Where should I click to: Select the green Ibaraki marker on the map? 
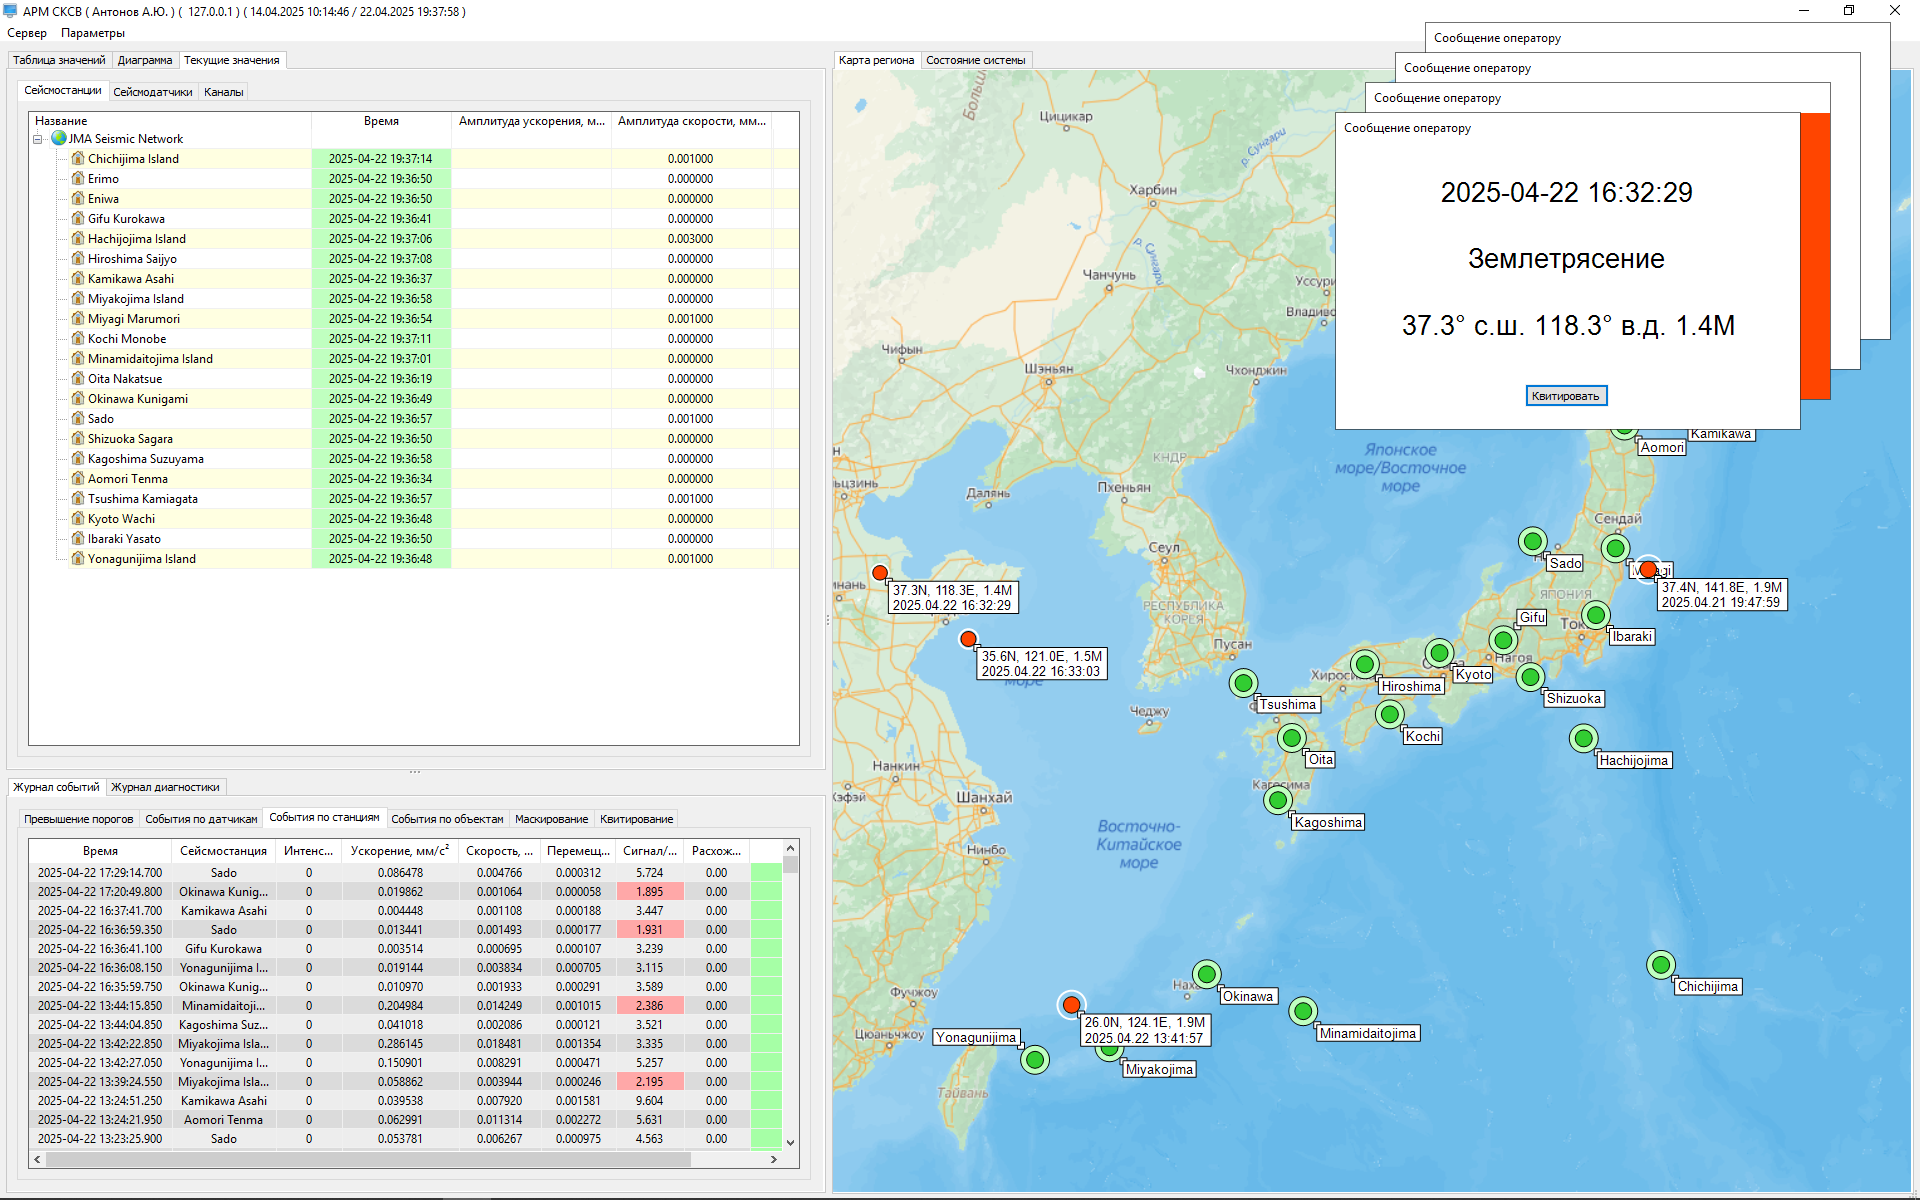click(1596, 615)
